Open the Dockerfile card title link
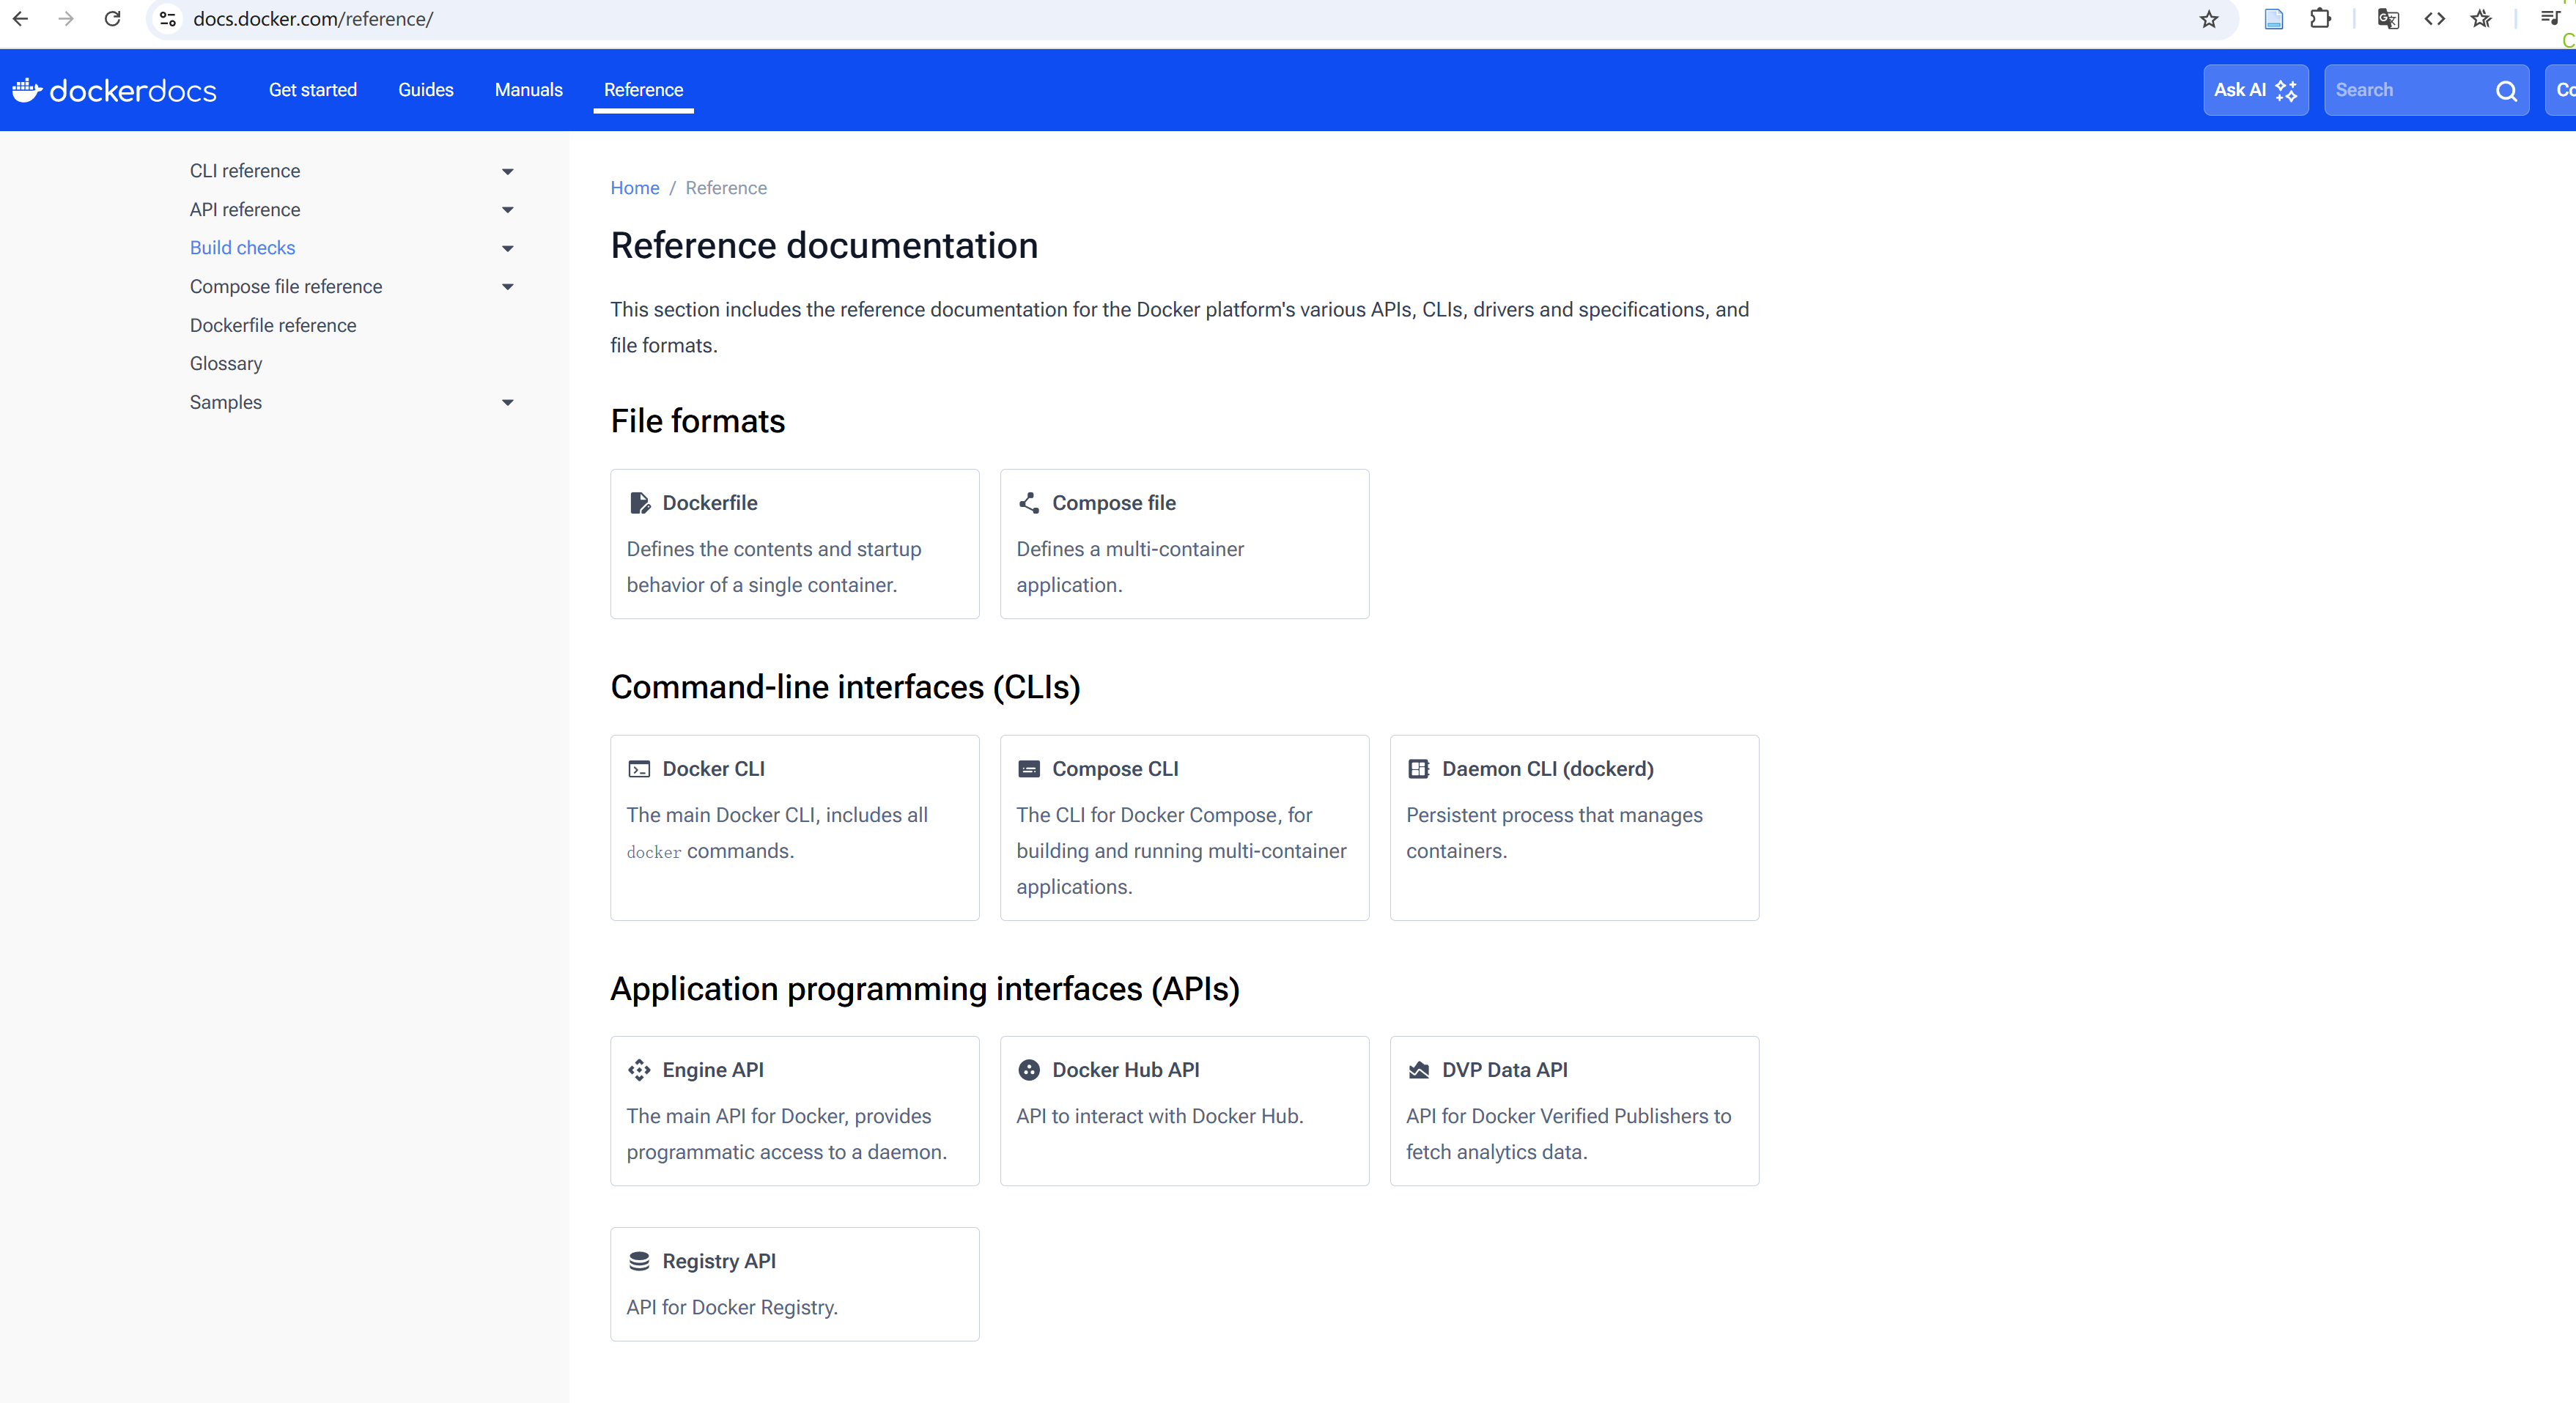 [x=710, y=503]
